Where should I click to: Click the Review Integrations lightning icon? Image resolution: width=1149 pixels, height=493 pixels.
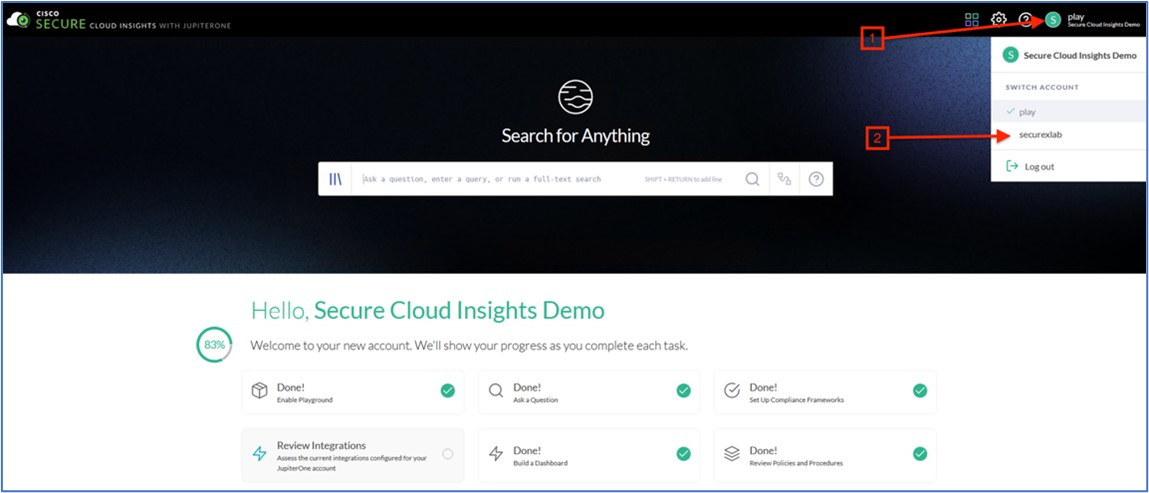pyautogui.click(x=259, y=454)
